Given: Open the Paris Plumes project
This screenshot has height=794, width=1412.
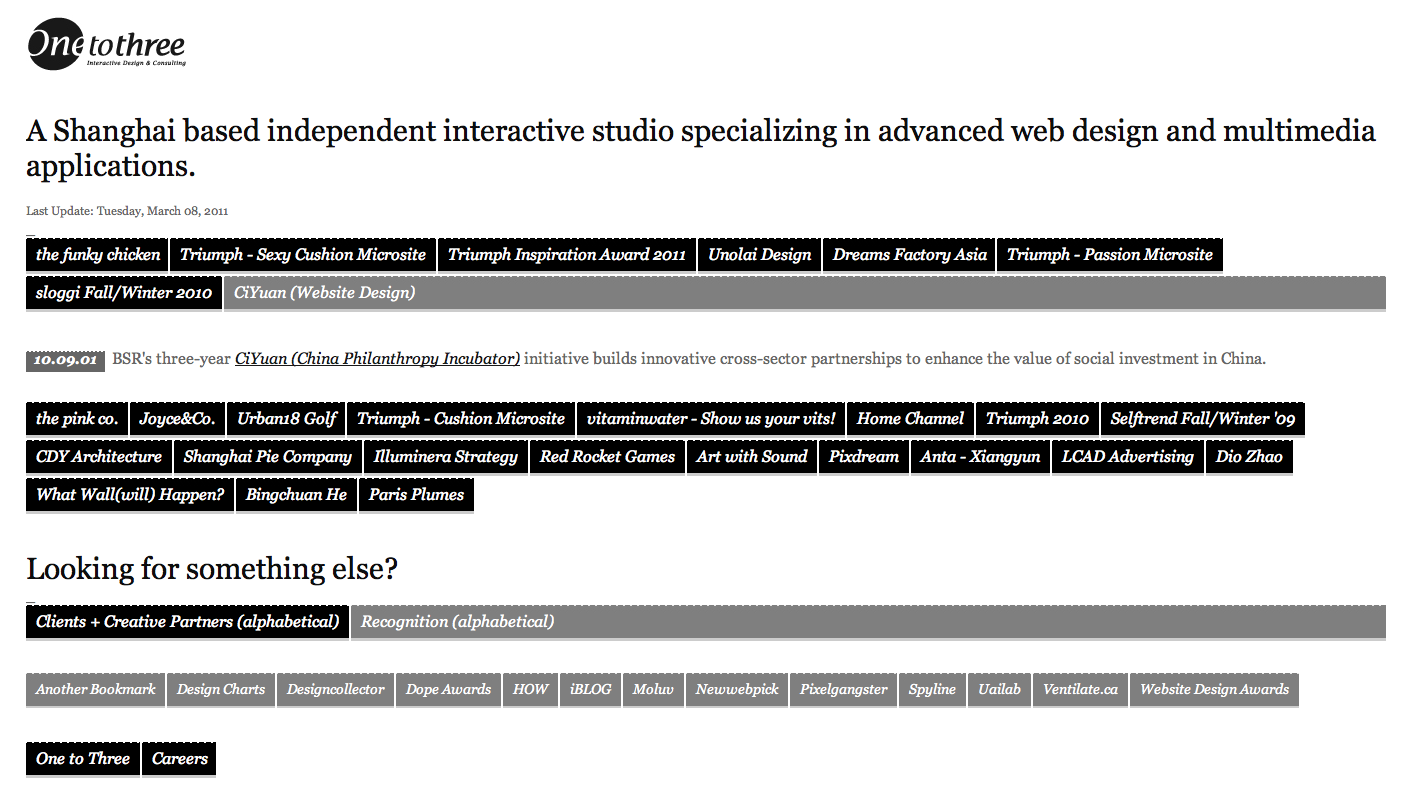Looking at the screenshot, I should tap(416, 495).
